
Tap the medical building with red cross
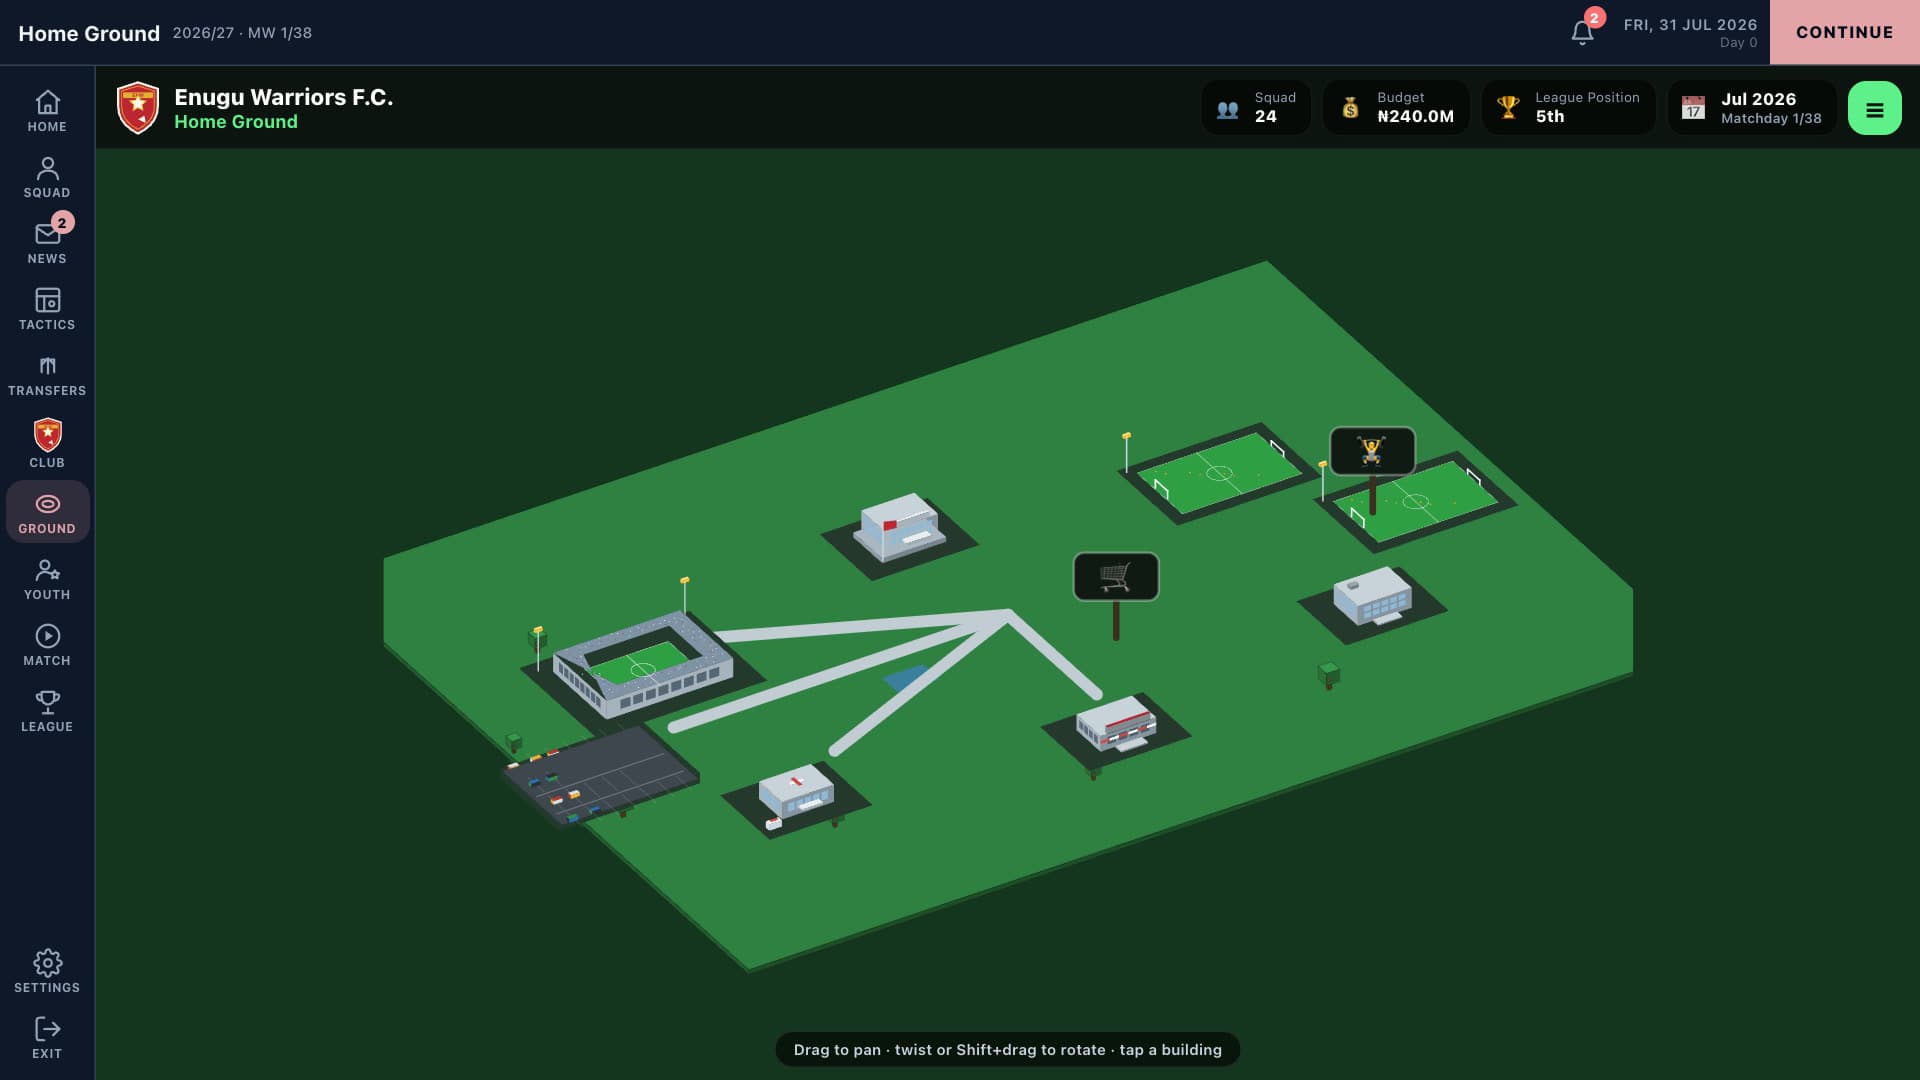[796, 793]
